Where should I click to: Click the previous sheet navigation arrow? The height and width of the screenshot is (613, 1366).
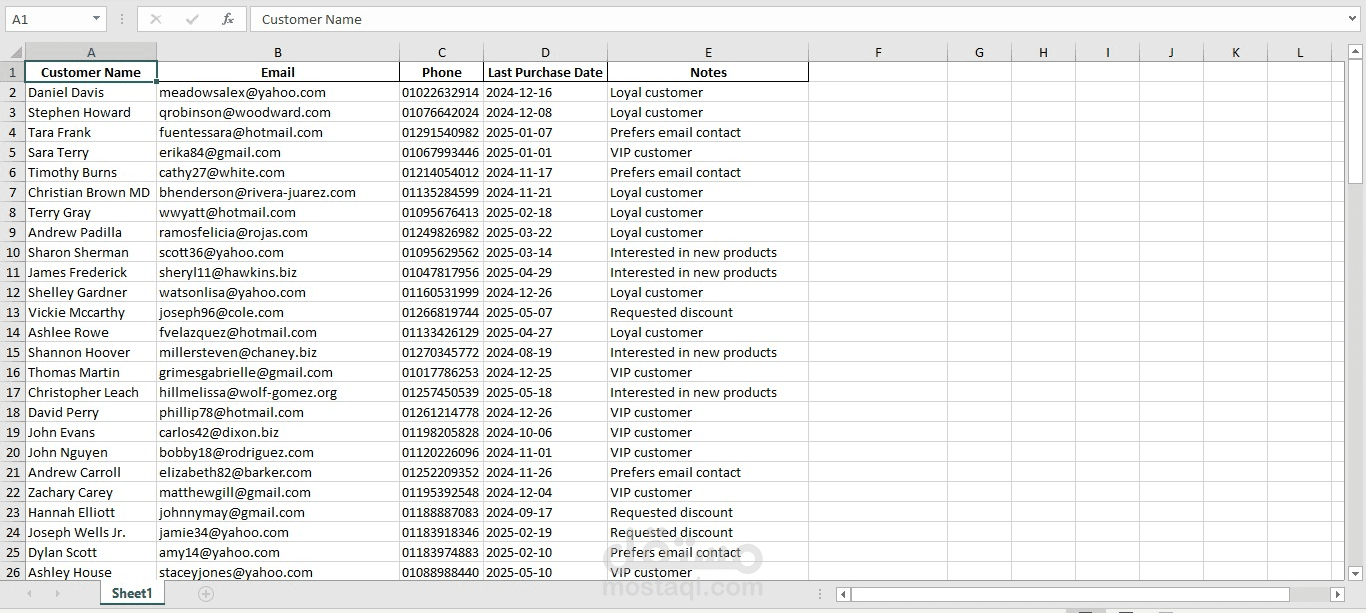click(x=29, y=594)
